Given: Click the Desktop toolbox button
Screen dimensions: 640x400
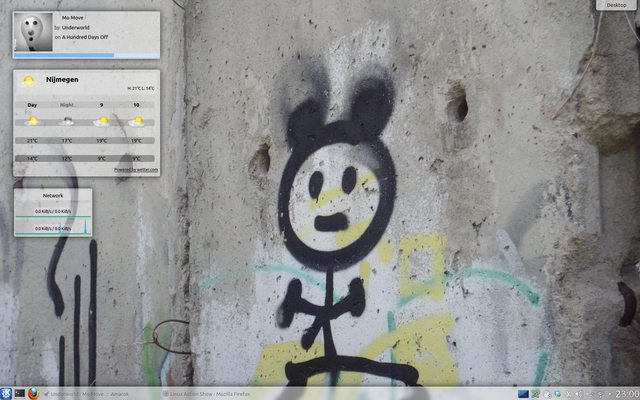Looking at the screenshot, I should click(616, 5).
